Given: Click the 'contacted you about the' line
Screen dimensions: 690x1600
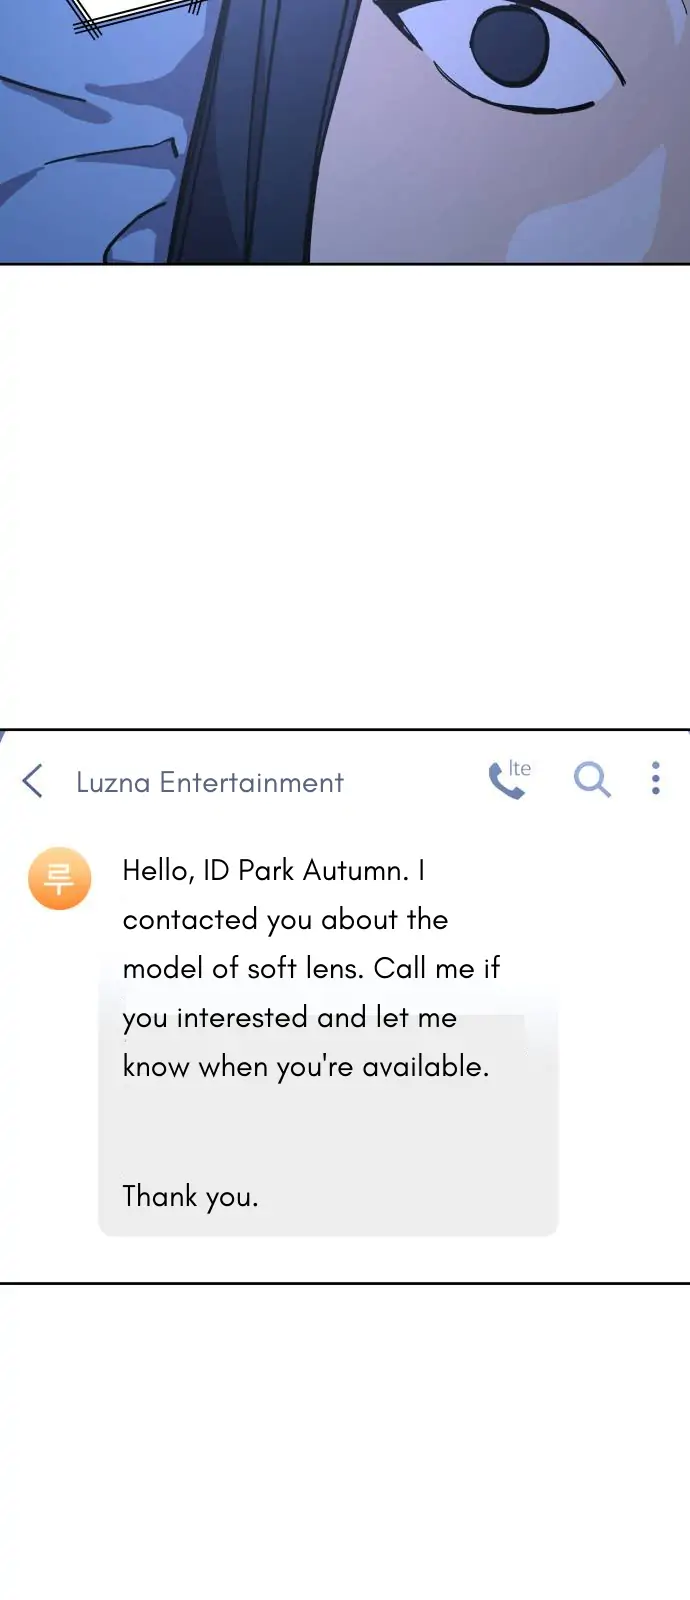Looking at the screenshot, I should click(285, 919).
